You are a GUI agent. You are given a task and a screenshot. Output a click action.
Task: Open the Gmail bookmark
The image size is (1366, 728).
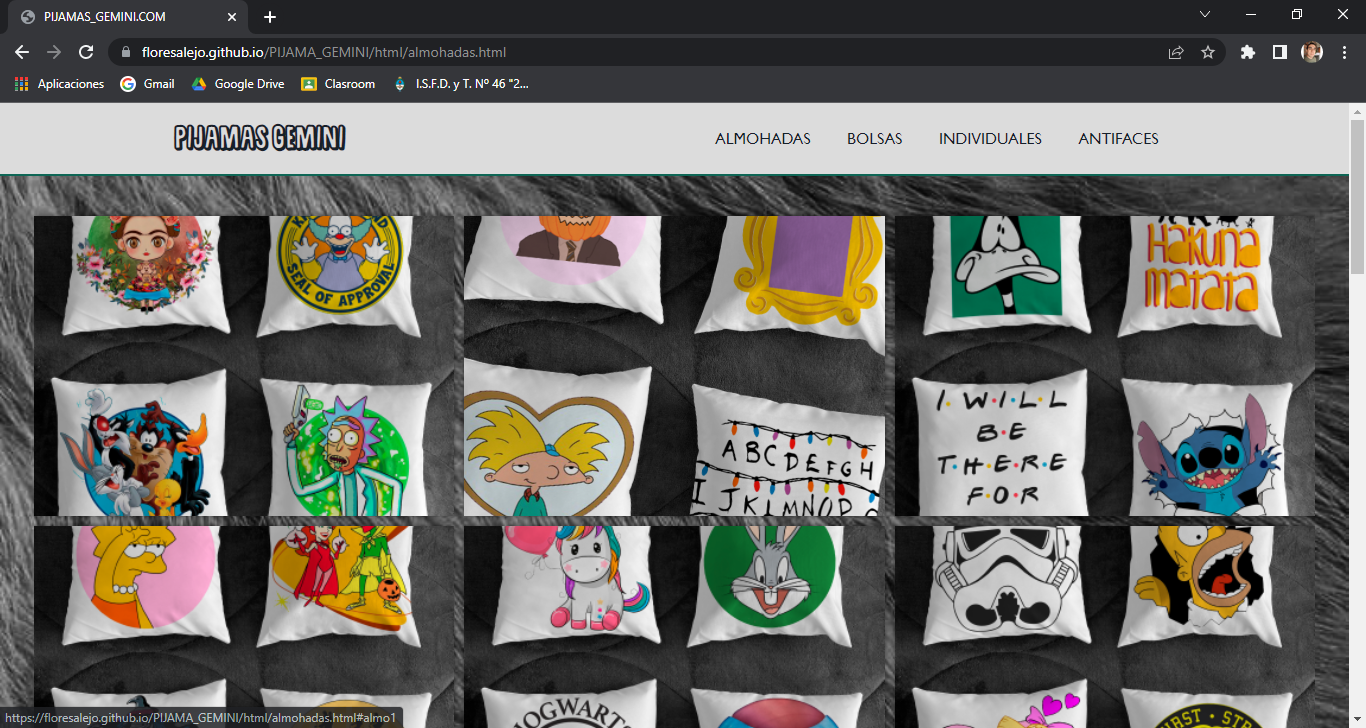pos(147,84)
